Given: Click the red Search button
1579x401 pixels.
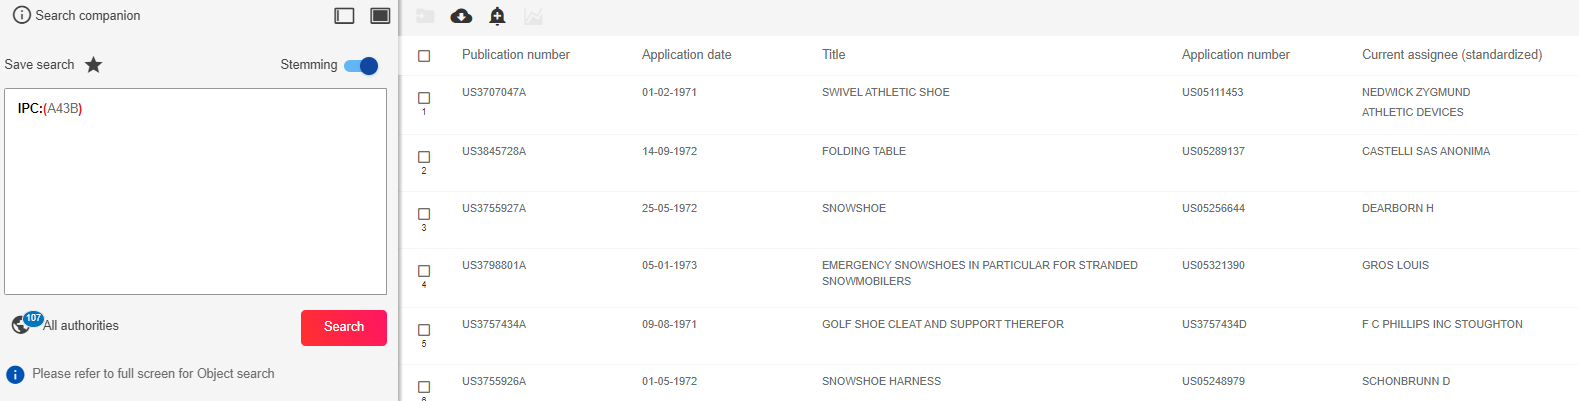Looking at the screenshot, I should 344,328.
